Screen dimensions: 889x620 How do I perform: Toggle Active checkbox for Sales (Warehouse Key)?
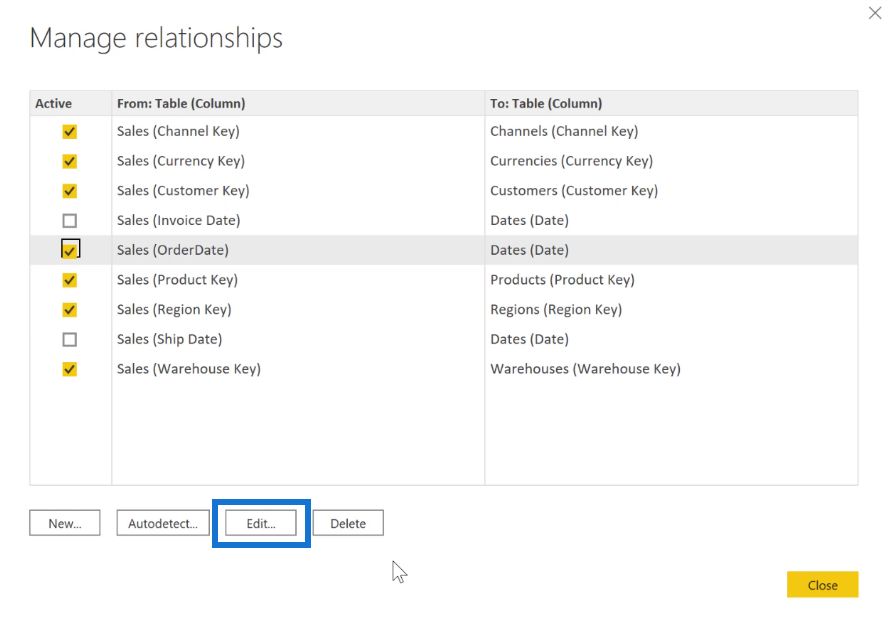tap(70, 369)
